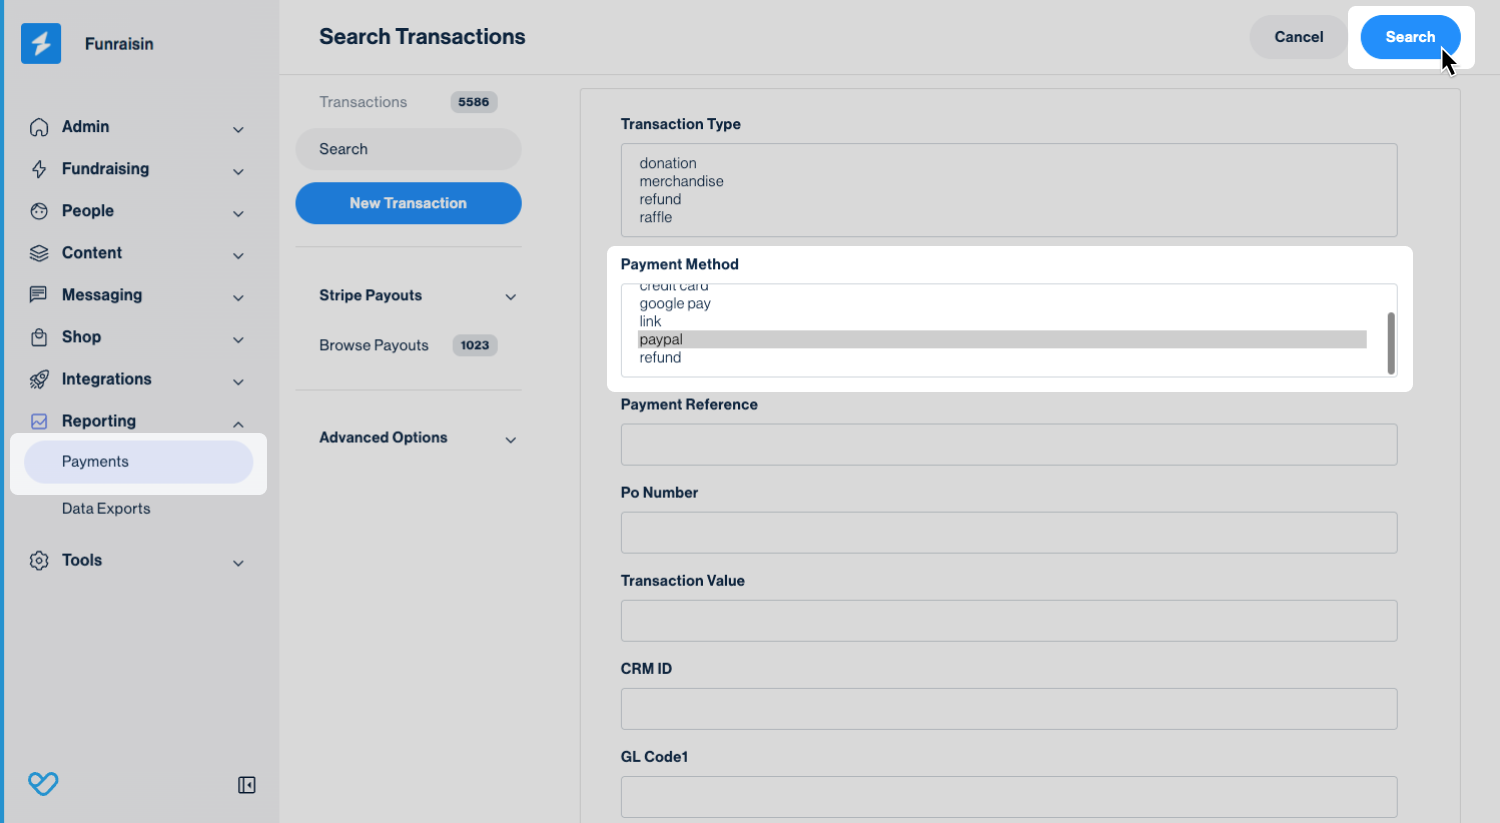
Task: Click the Admin home icon
Action: [39, 127]
